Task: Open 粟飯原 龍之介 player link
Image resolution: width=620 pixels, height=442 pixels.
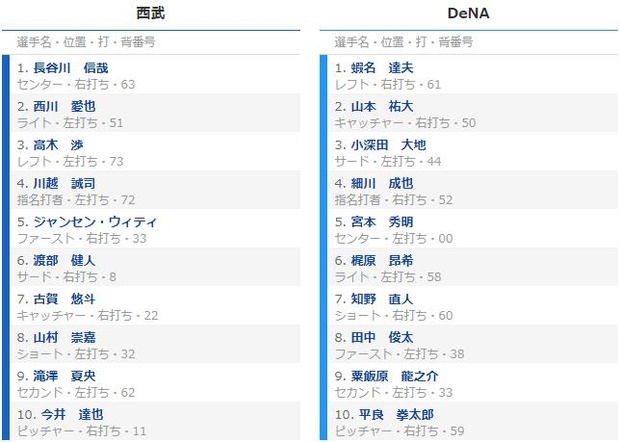Action: [x=395, y=376]
